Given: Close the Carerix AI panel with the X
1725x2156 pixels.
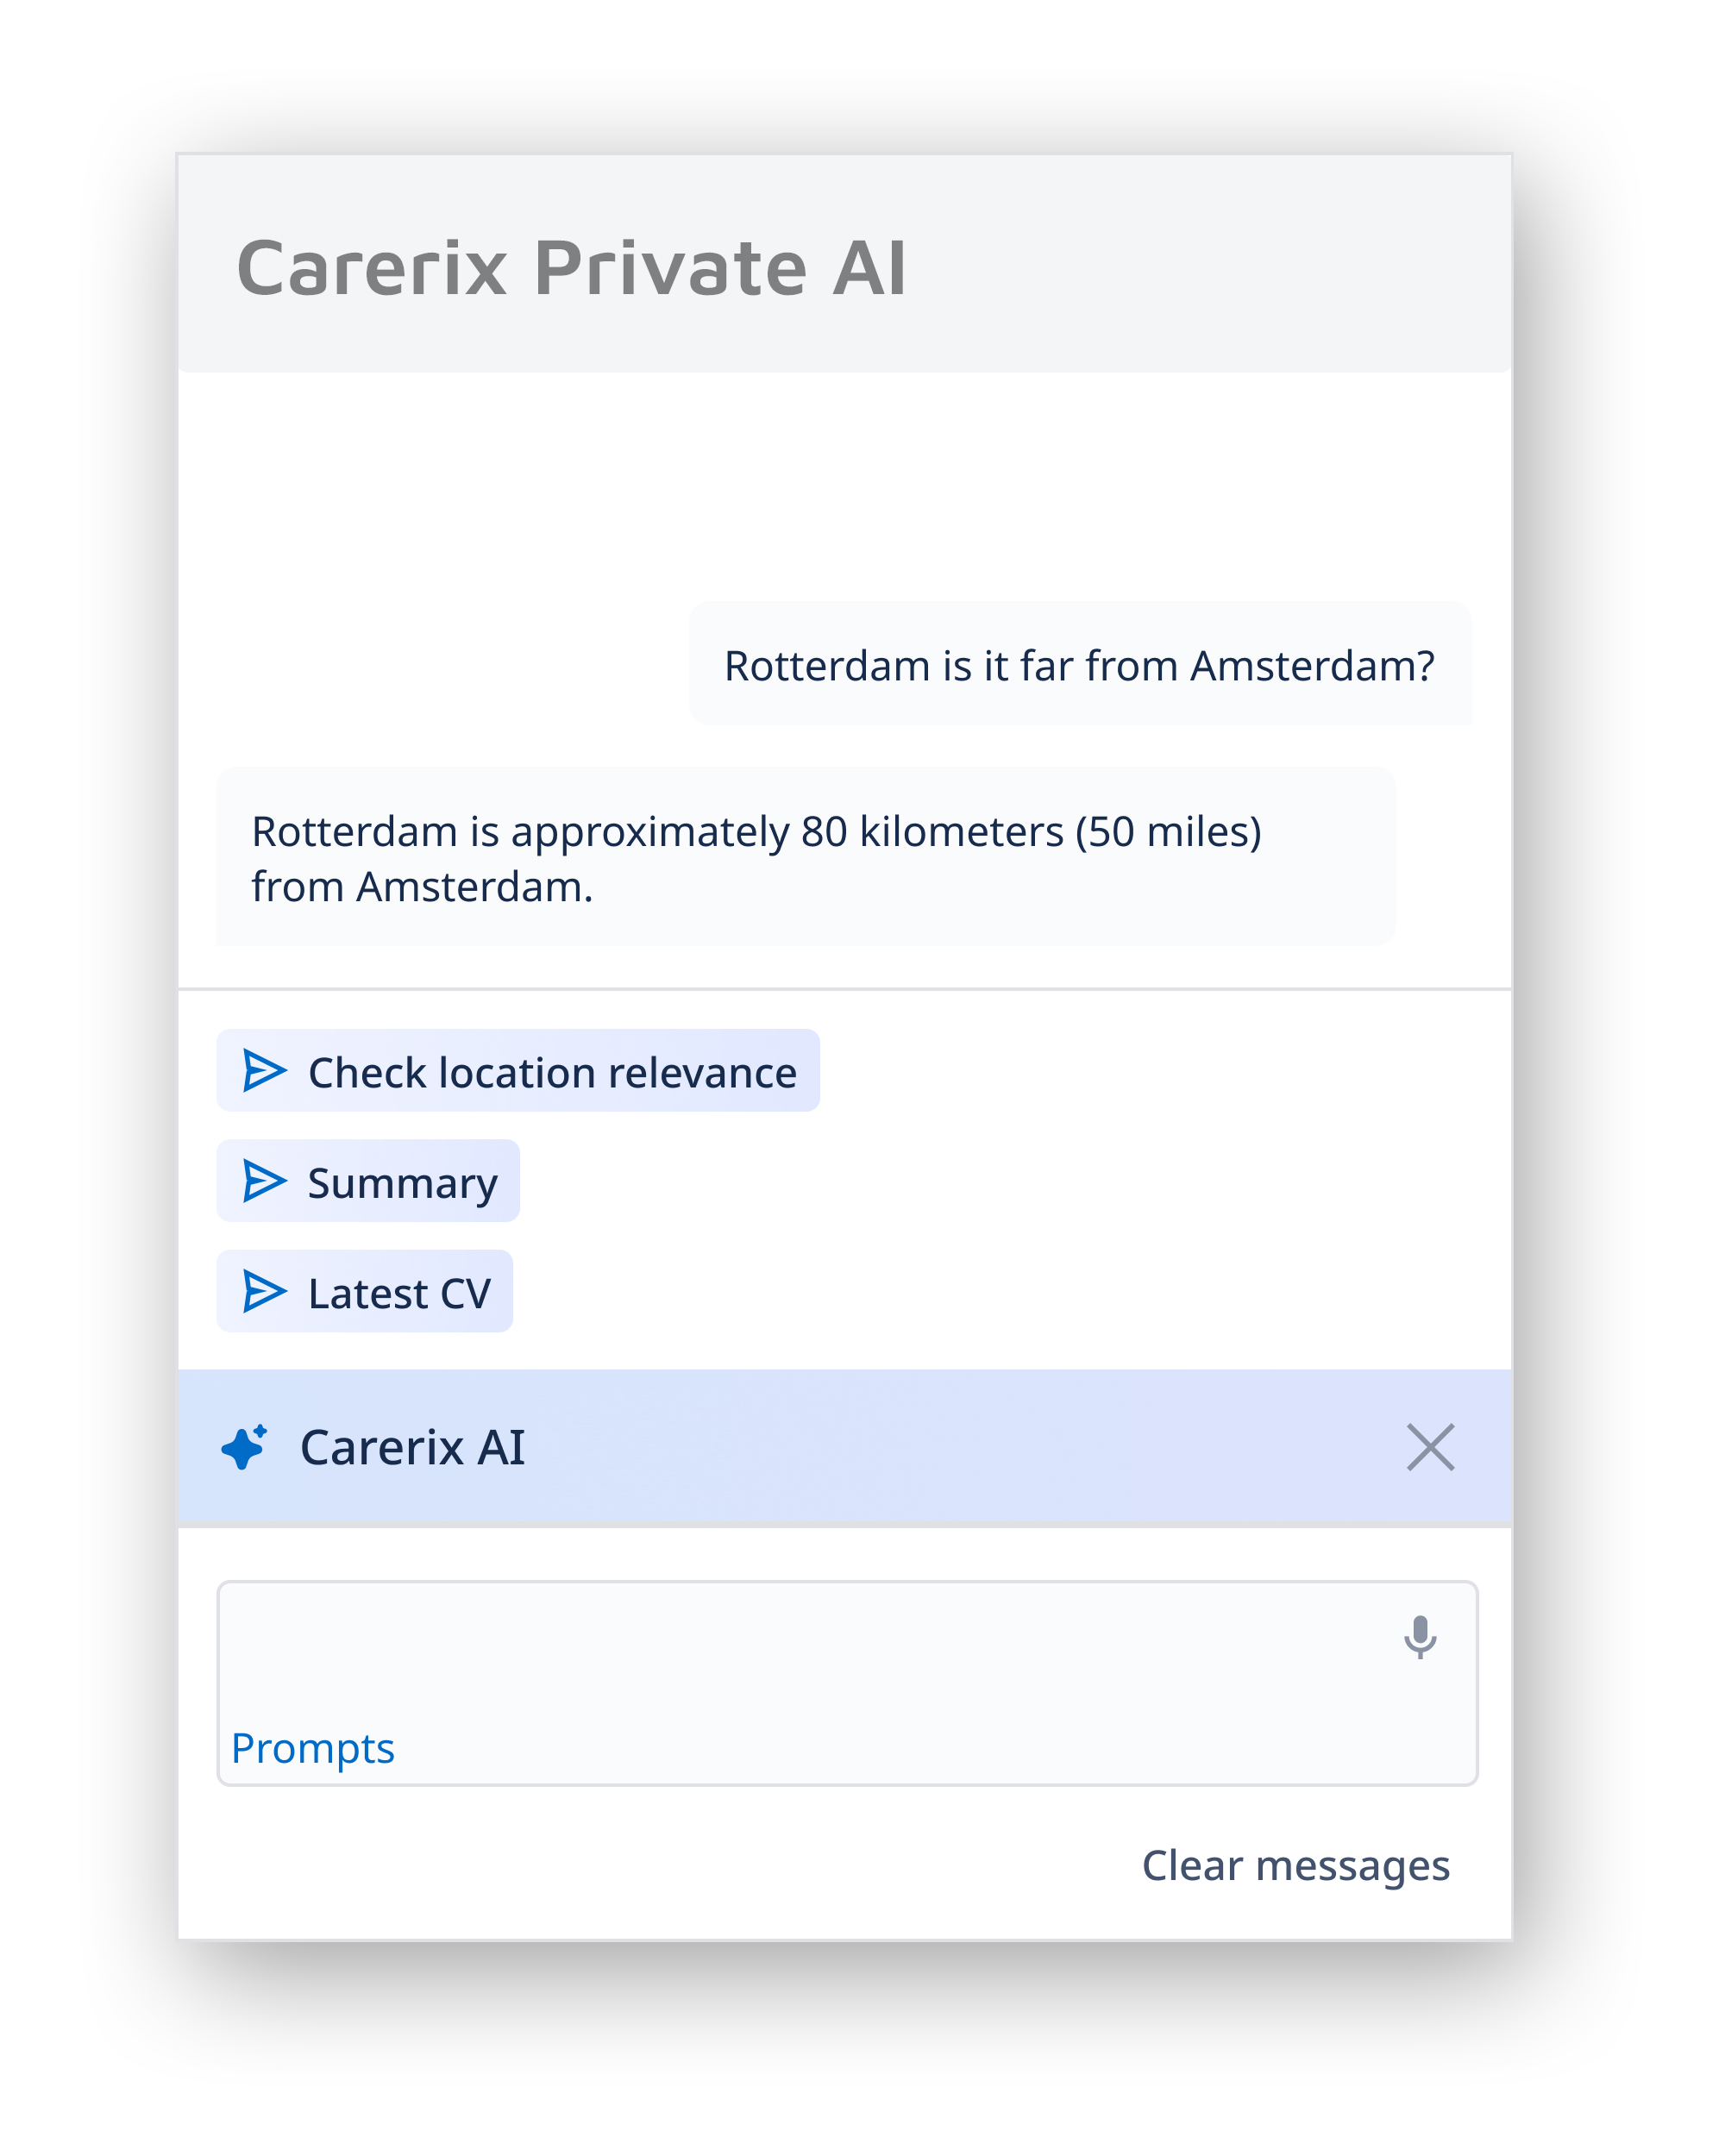Looking at the screenshot, I should (x=1430, y=1447).
